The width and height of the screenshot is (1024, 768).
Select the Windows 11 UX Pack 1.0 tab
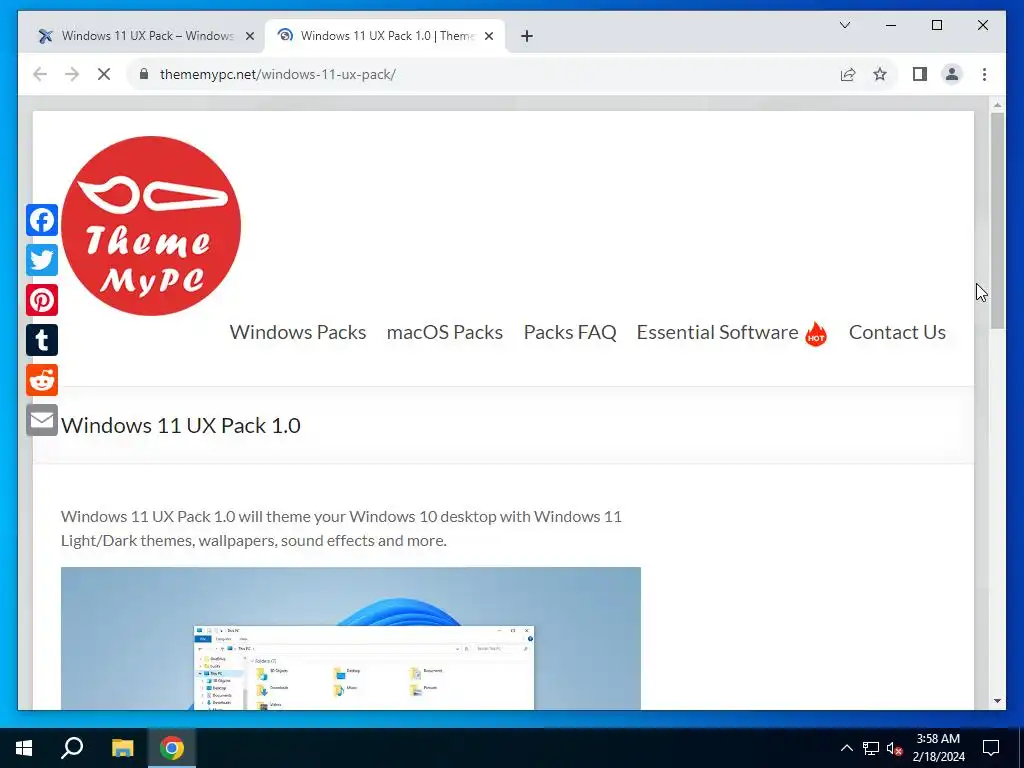(385, 36)
